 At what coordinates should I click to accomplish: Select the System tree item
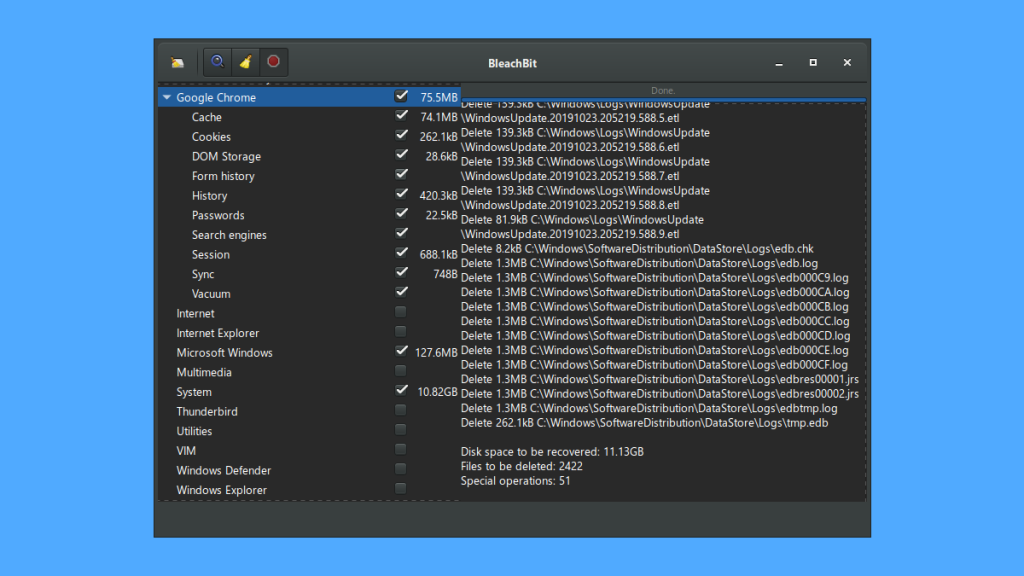(193, 392)
